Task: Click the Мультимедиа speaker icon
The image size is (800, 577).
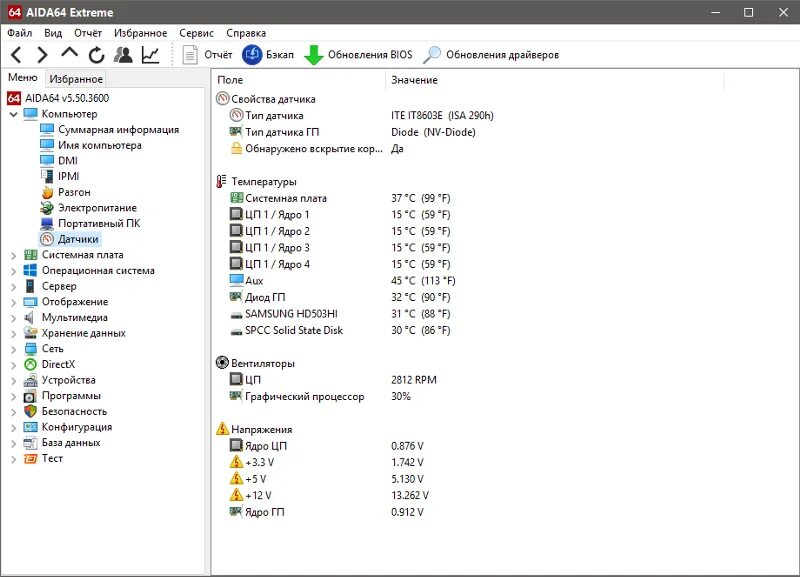Action: point(31,317)
